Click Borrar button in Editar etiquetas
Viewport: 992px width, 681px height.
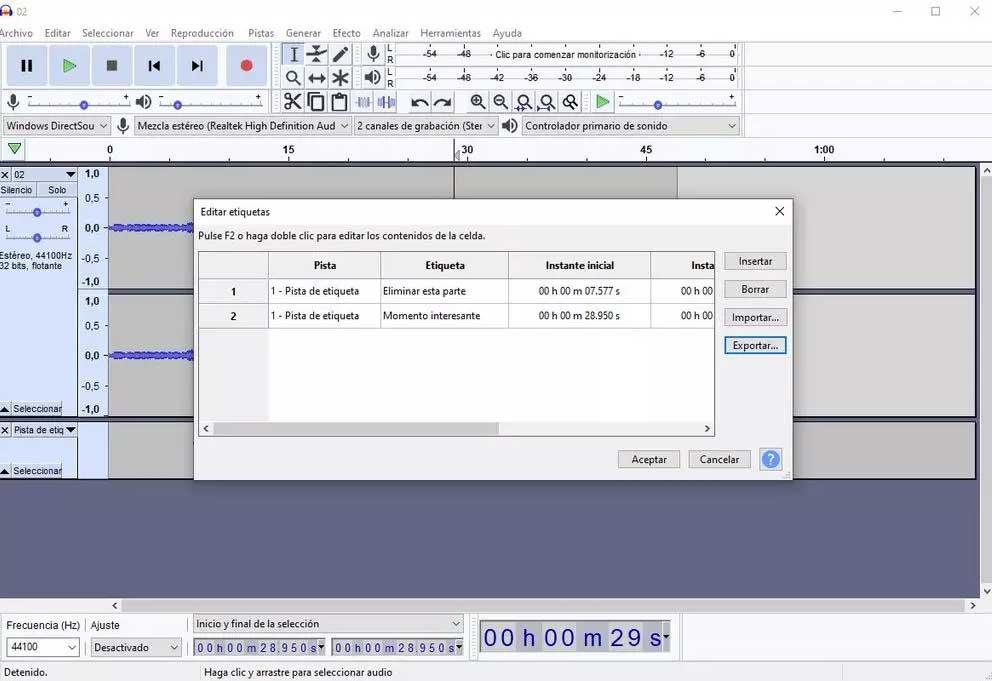[755, 289]
